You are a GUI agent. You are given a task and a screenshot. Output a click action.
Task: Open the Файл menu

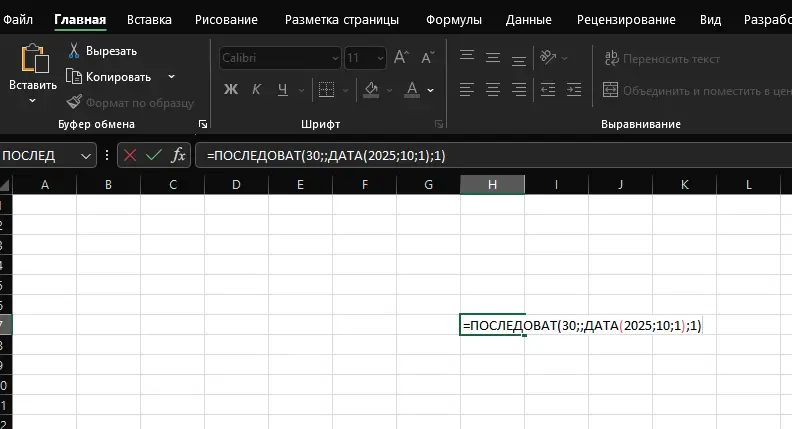point(19,19)
